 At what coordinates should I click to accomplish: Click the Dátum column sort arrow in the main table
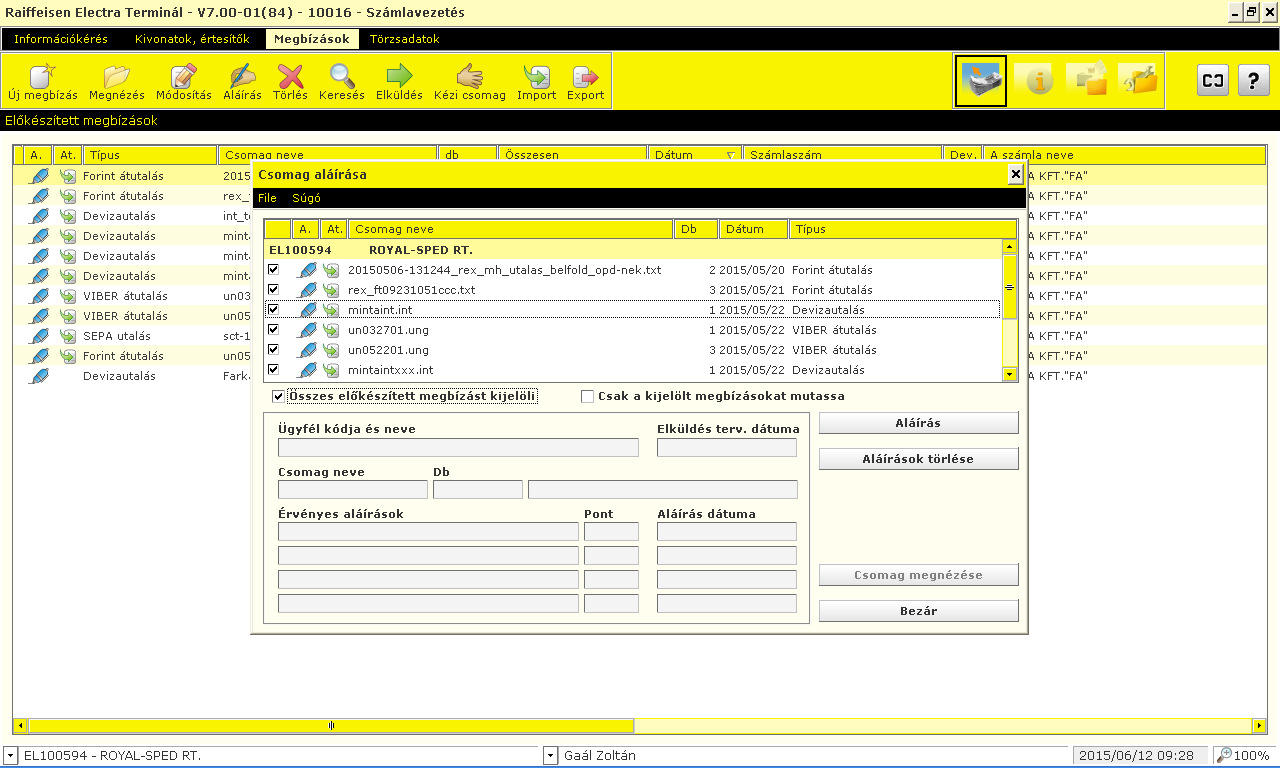coord(731,155)
